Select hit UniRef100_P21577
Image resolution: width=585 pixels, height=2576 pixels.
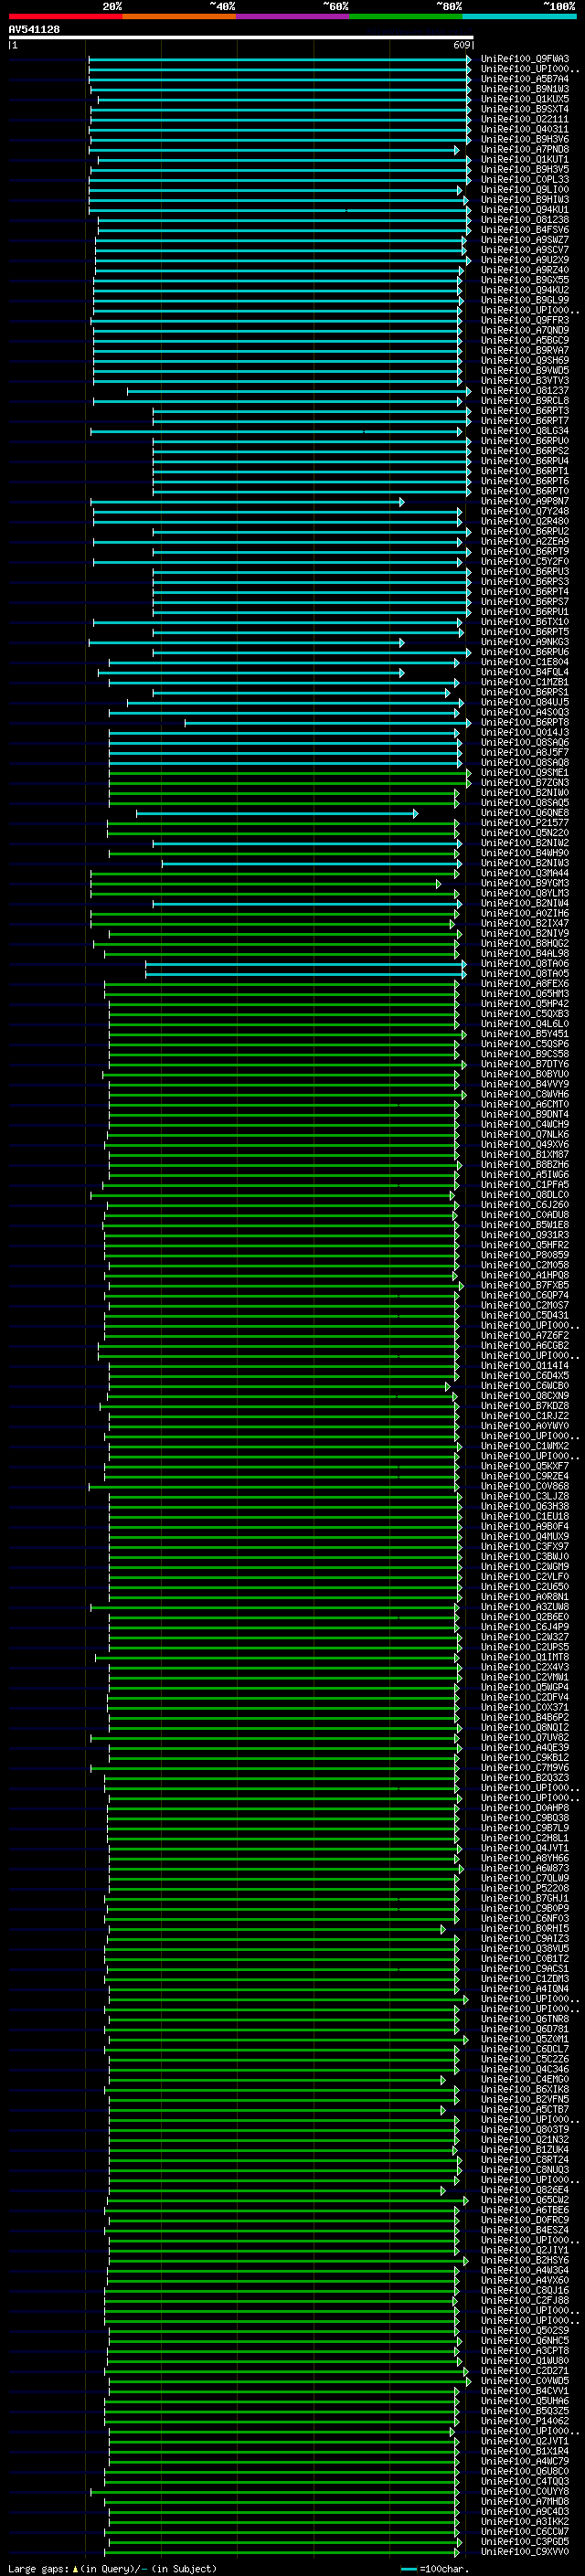point(525,823)
